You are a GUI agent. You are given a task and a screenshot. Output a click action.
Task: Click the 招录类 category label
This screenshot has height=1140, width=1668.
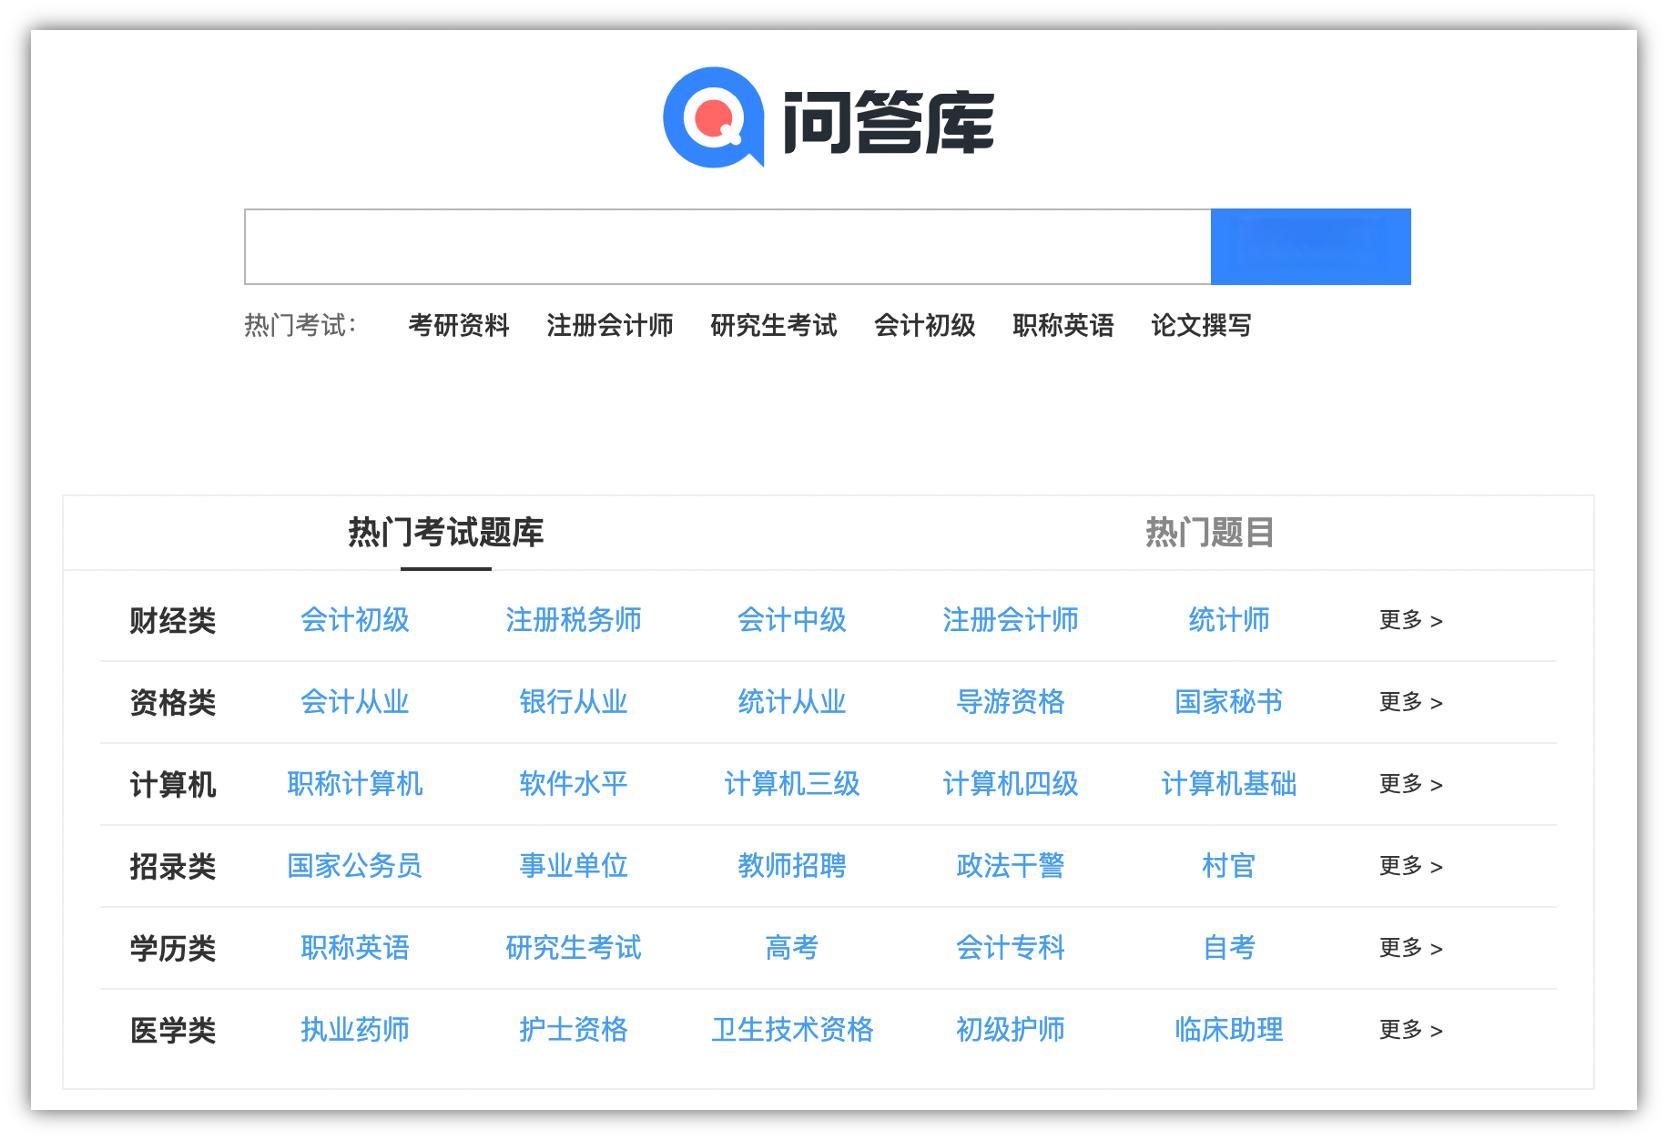click(173, 867)
